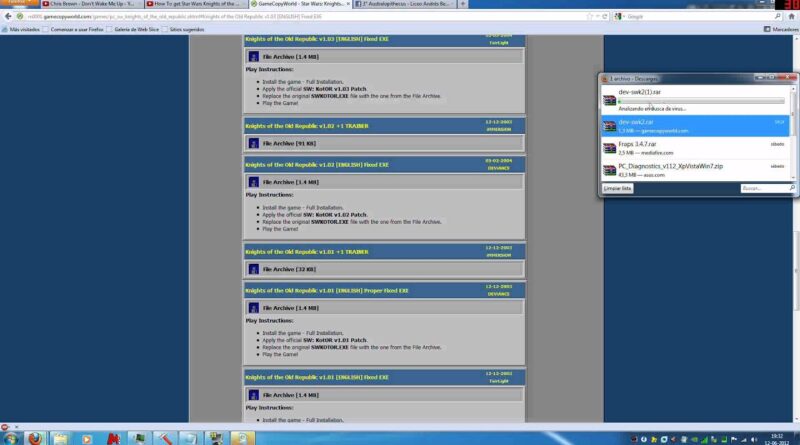Image resolution: width=800 pixels, height=445 pixels.
Task: Go back using browser back arrow
Action: [8, 16]
